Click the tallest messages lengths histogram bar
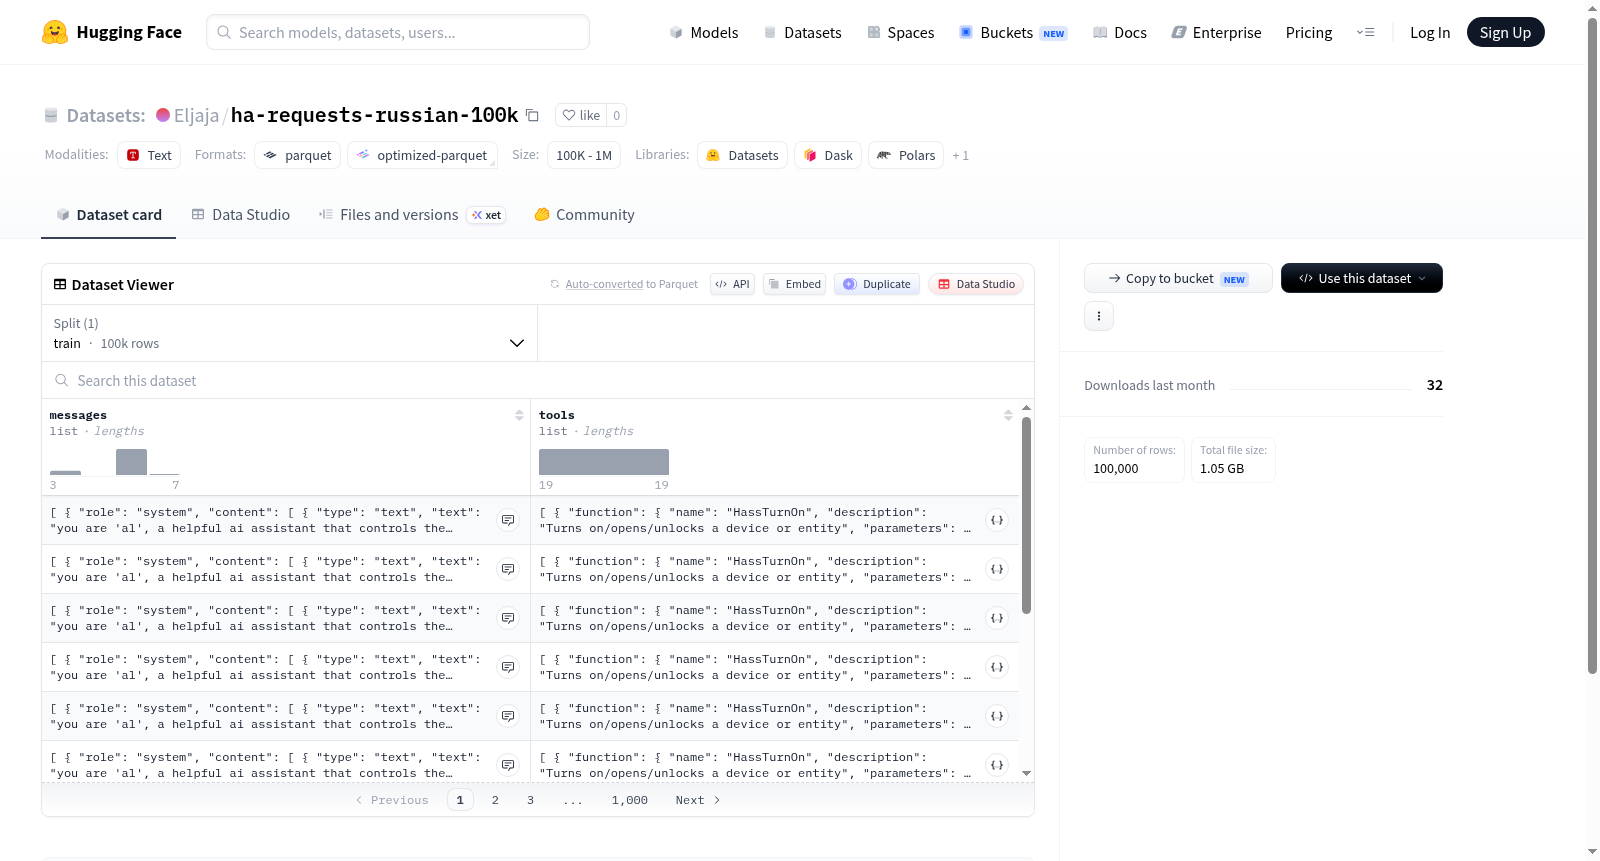1600x861 pixels. point(131,462)
